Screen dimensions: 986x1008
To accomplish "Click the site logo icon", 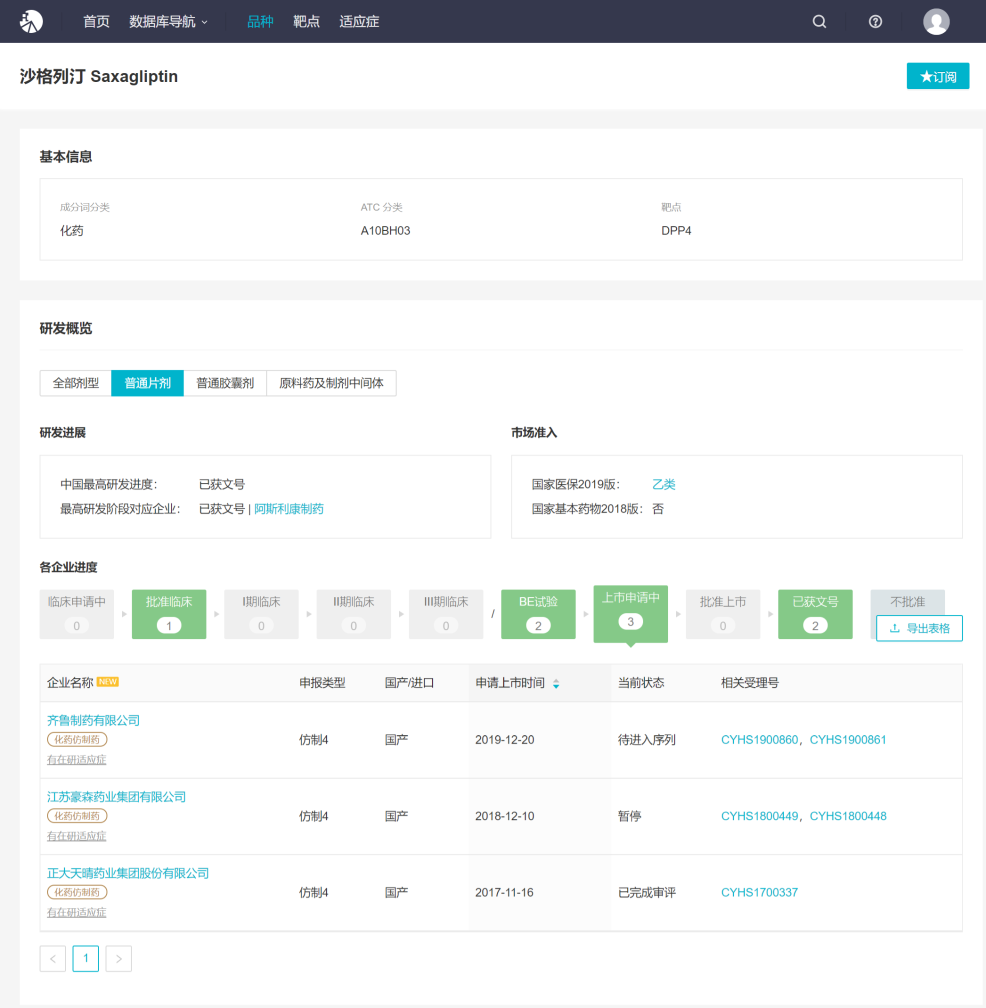I will coord(32,21).
